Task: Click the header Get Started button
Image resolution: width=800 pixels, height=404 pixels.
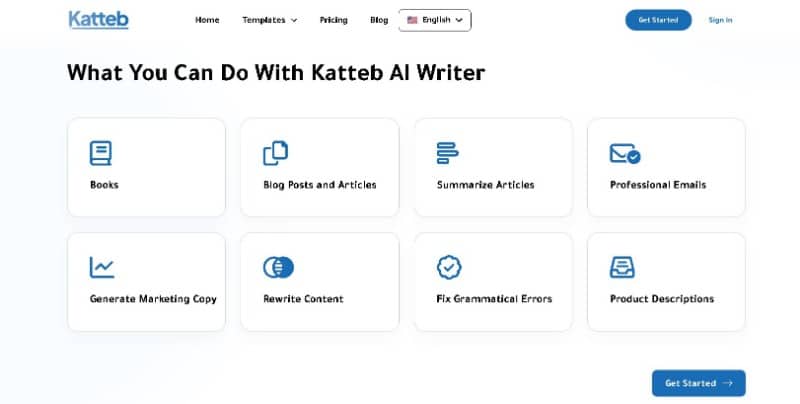Action: [x=659, y=20]
